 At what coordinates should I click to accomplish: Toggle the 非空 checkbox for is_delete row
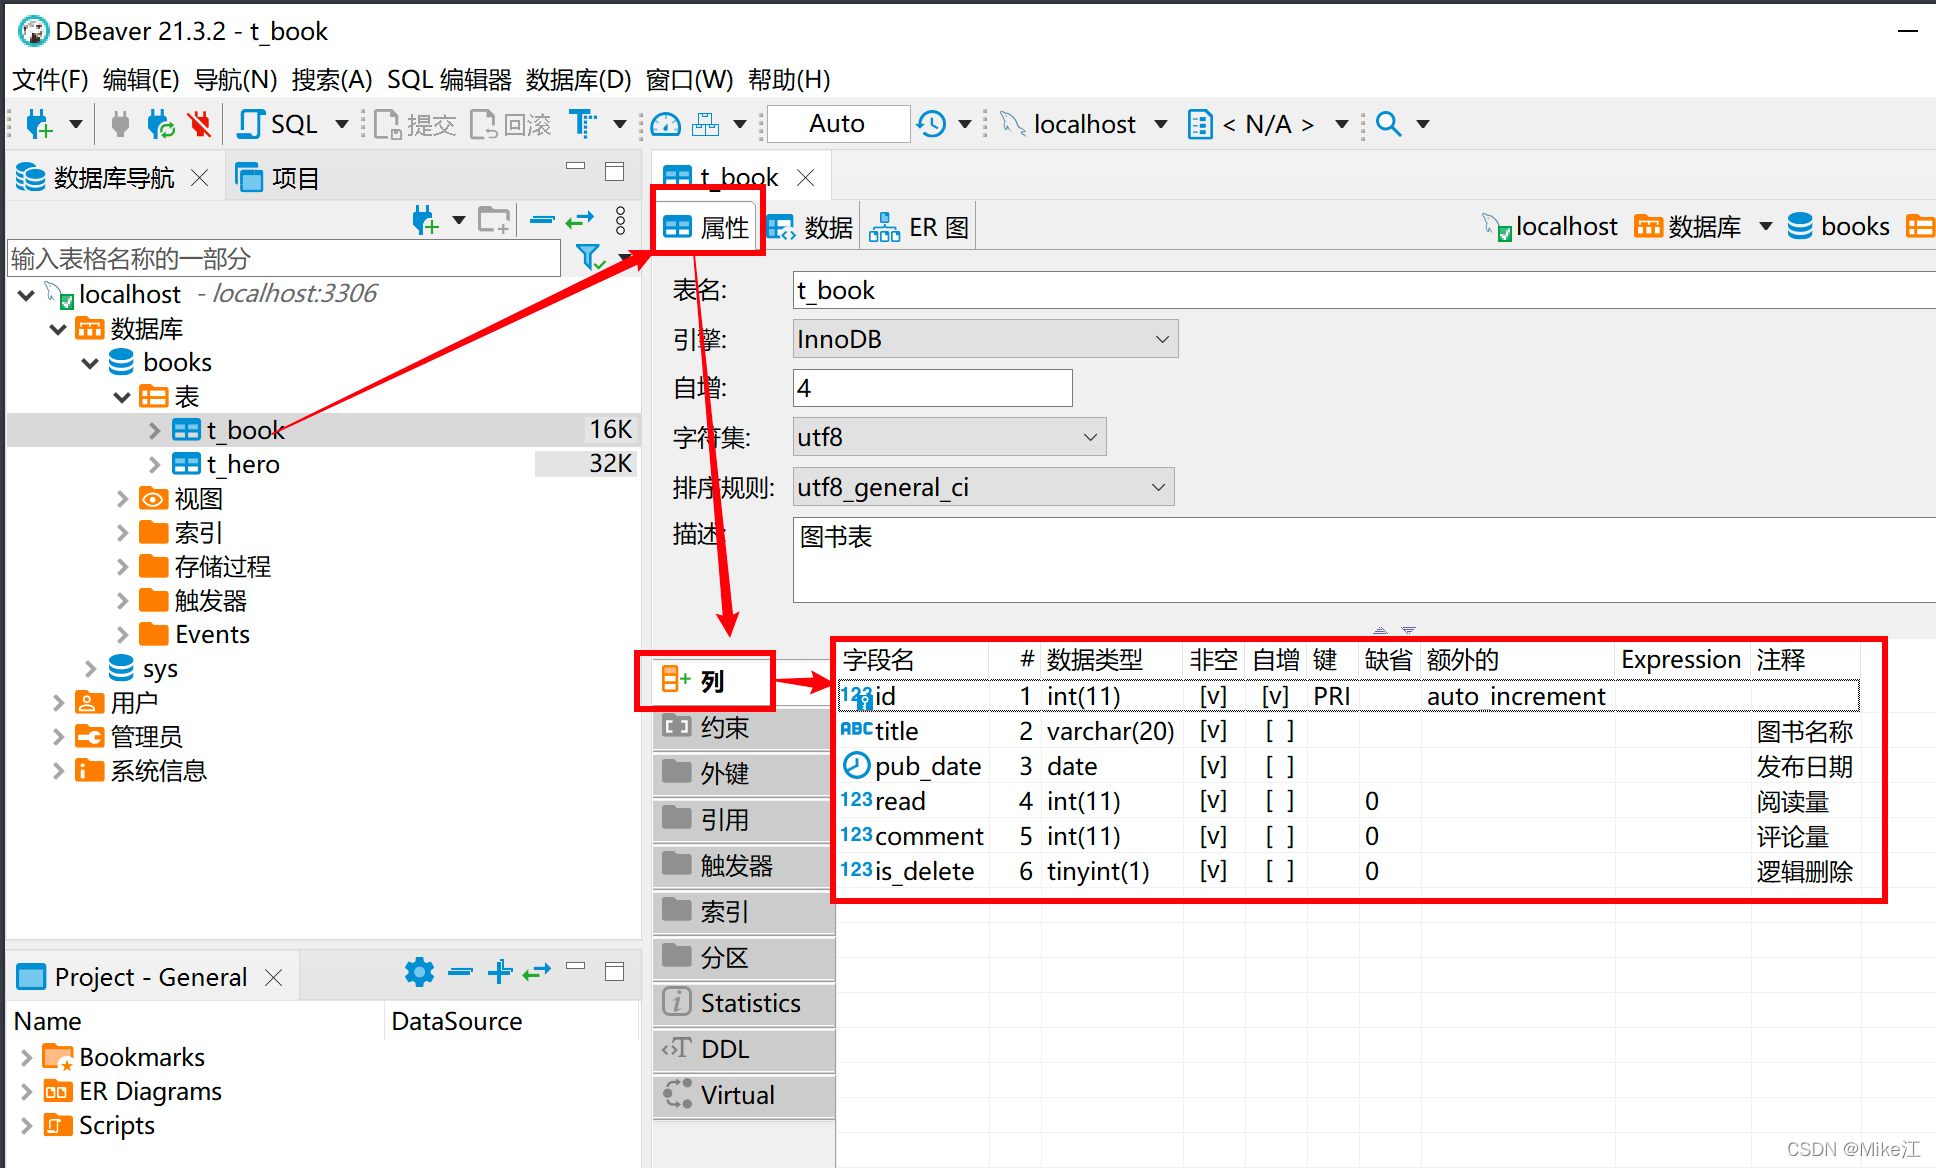click(1213, 871)
